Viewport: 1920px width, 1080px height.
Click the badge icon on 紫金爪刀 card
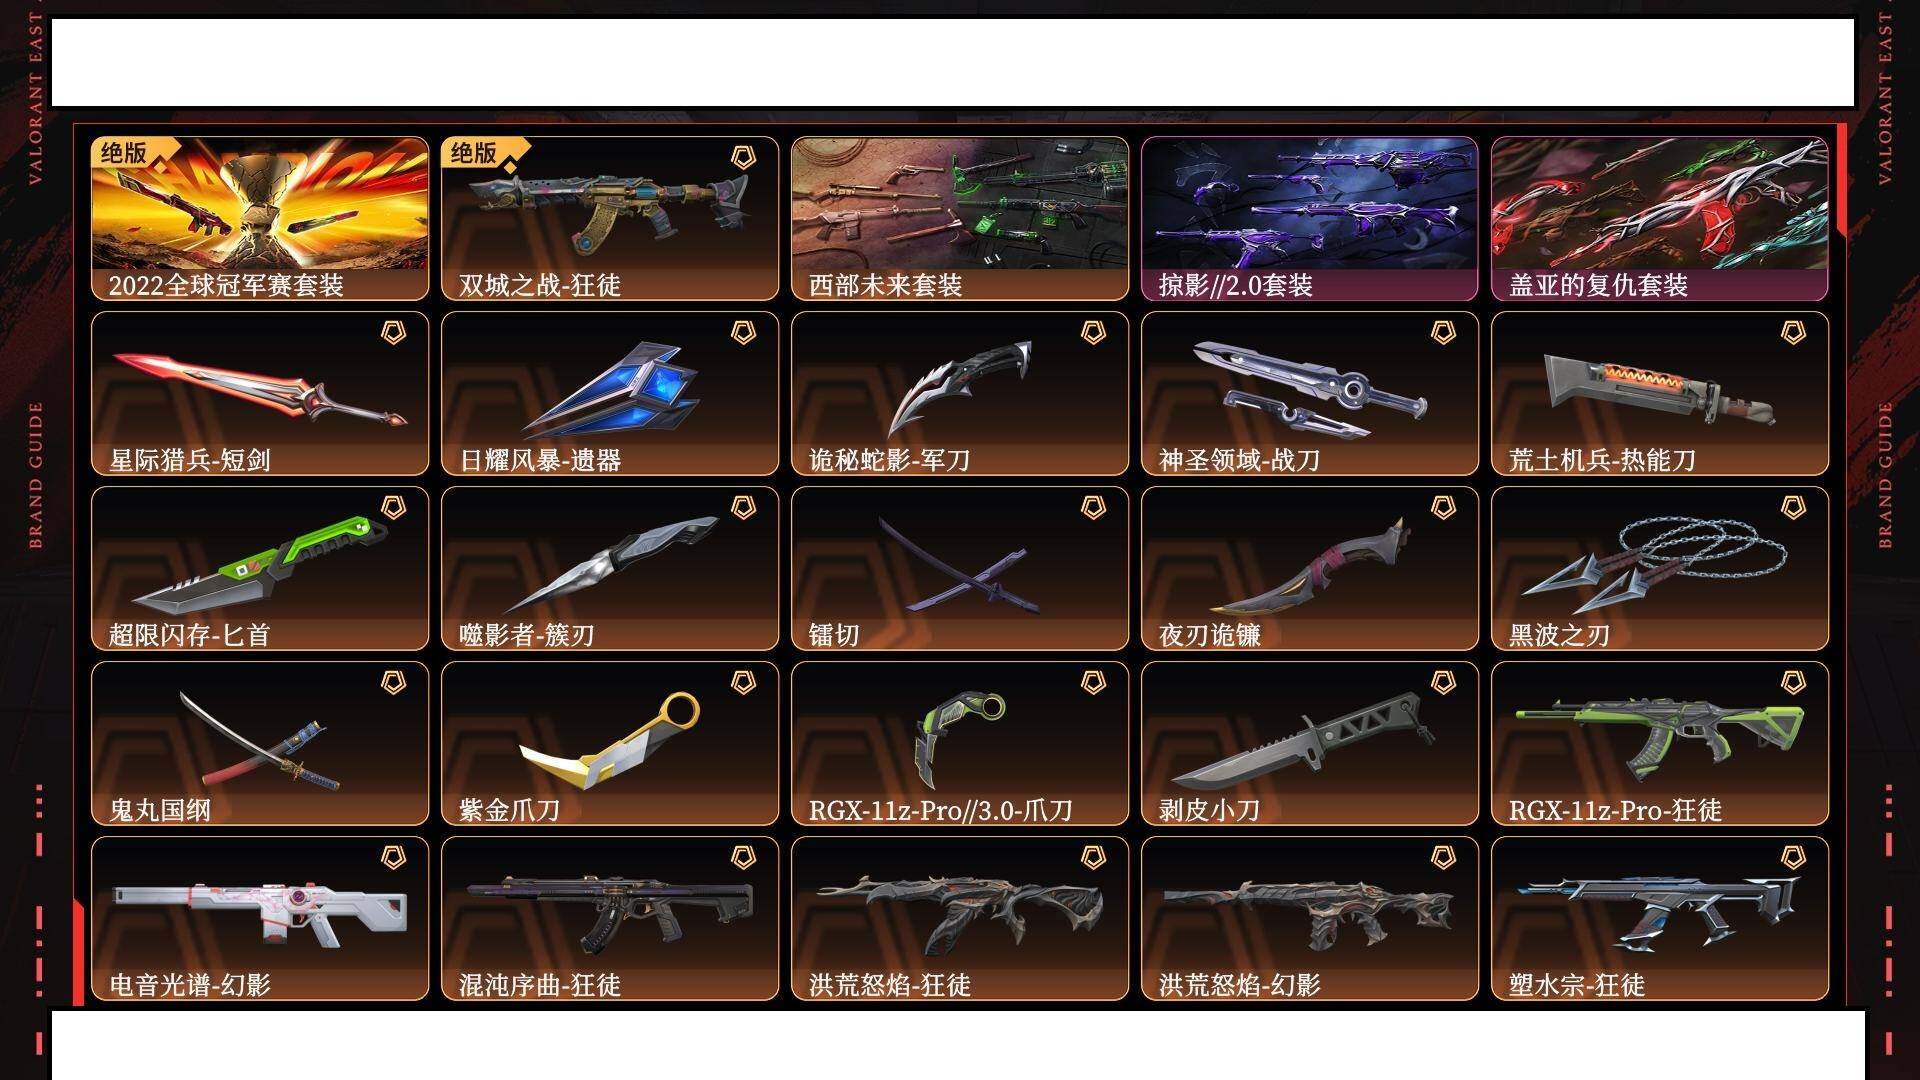click(743, 683)
